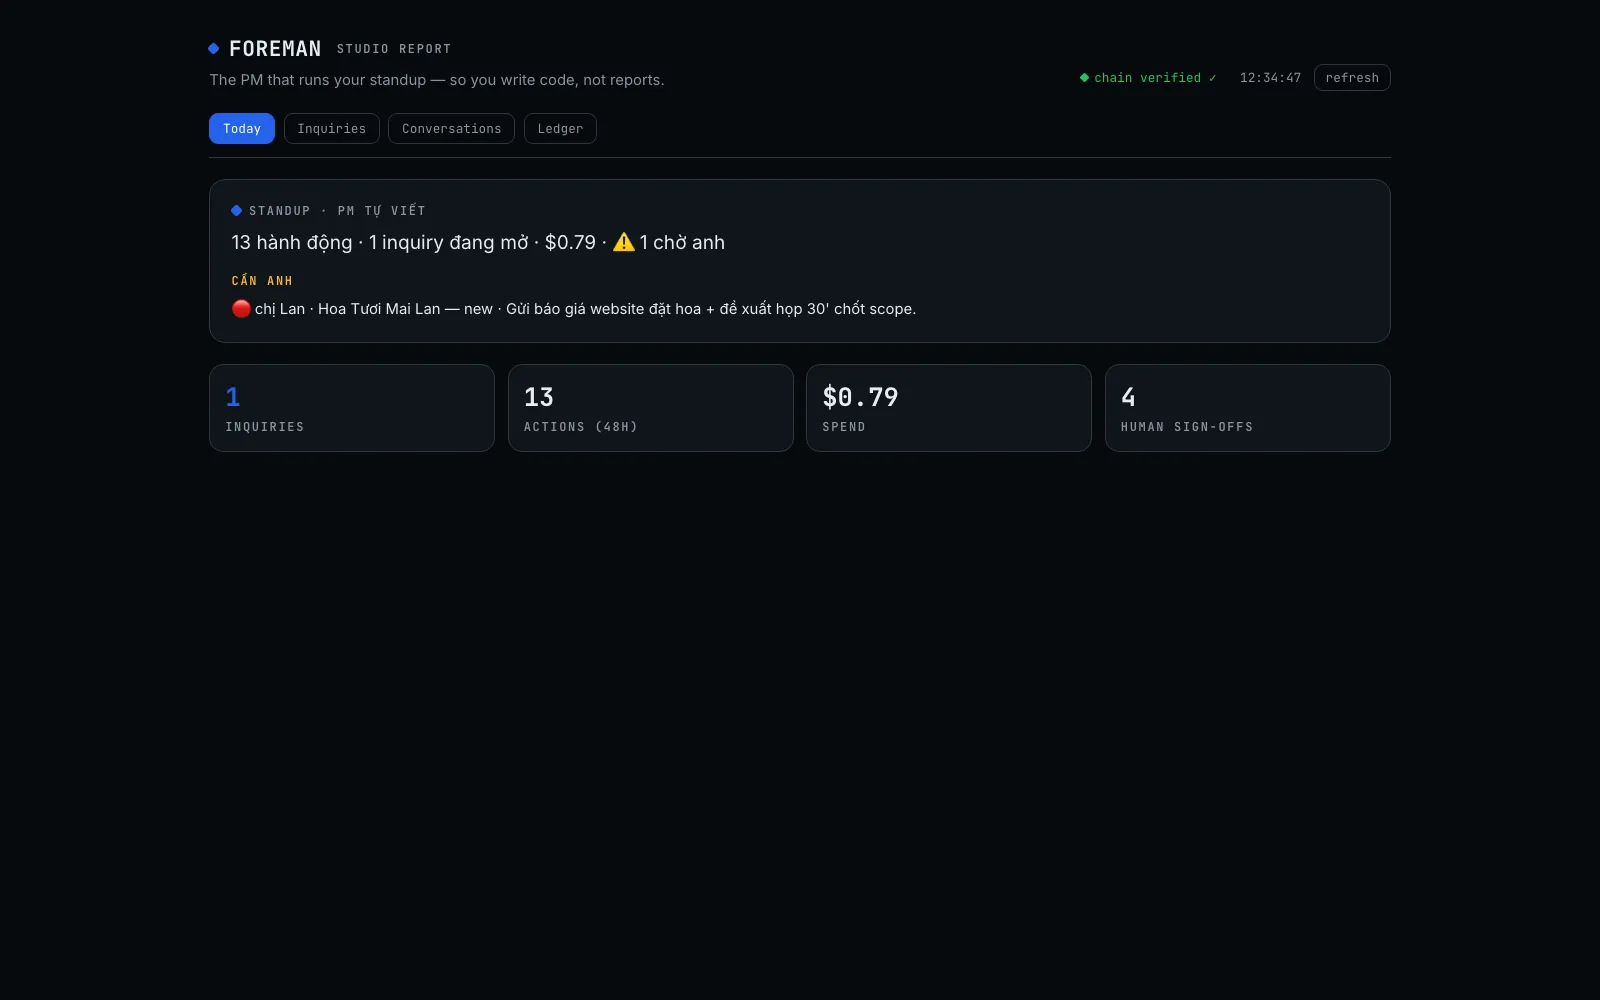
Task: Click the chị Lan Hoa Tươi Mai Lan item
Action: [574, 309]
